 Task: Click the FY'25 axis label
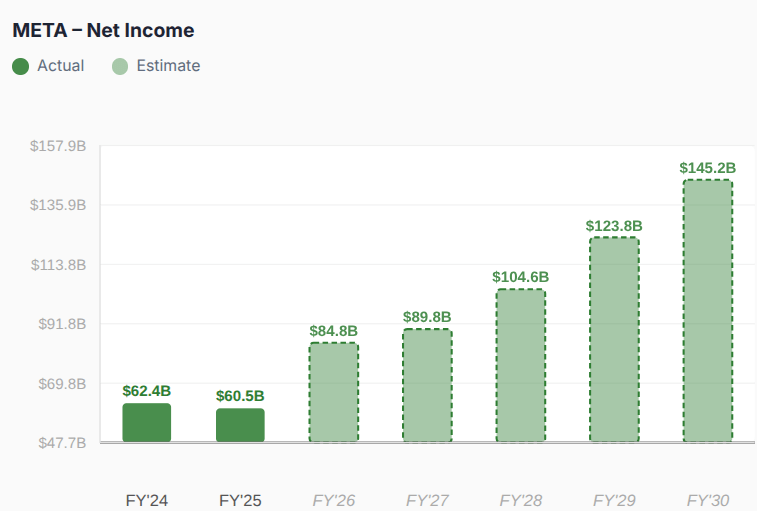pos(240,500)
